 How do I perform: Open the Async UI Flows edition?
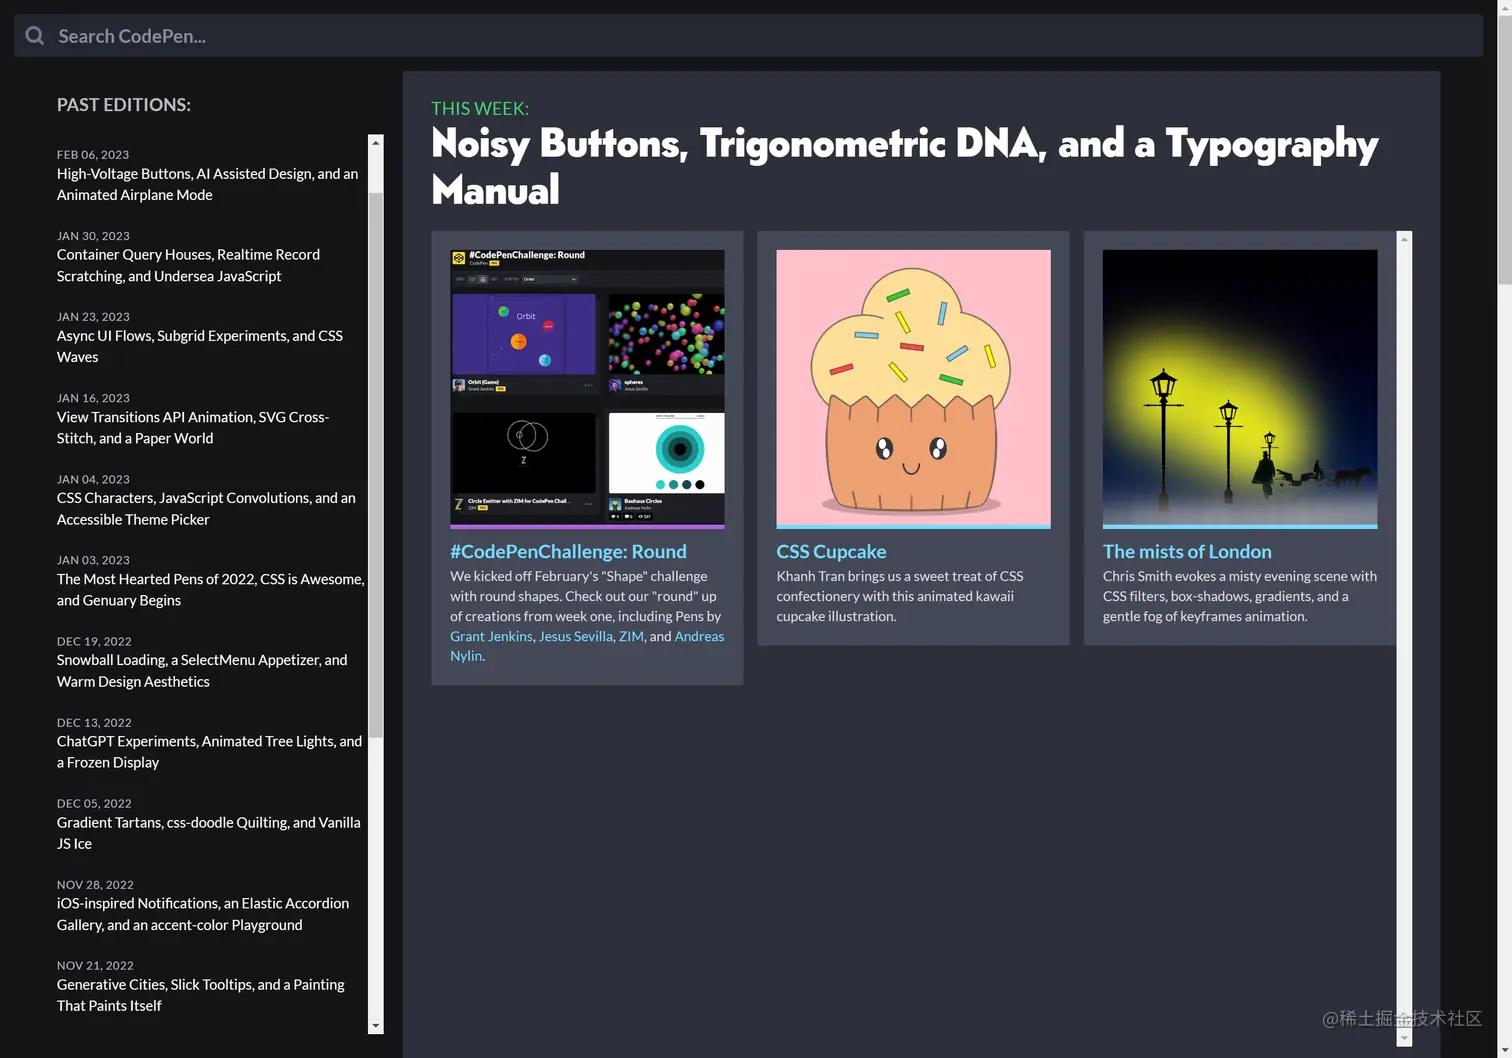click(x=200, y=346)
